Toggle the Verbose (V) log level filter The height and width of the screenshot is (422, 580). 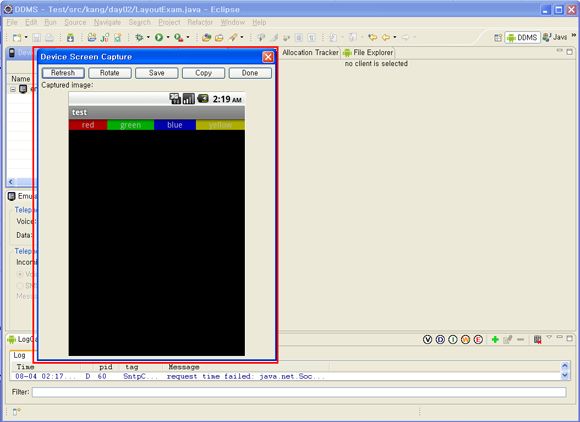pyautogui.click(x=427, y=339)
